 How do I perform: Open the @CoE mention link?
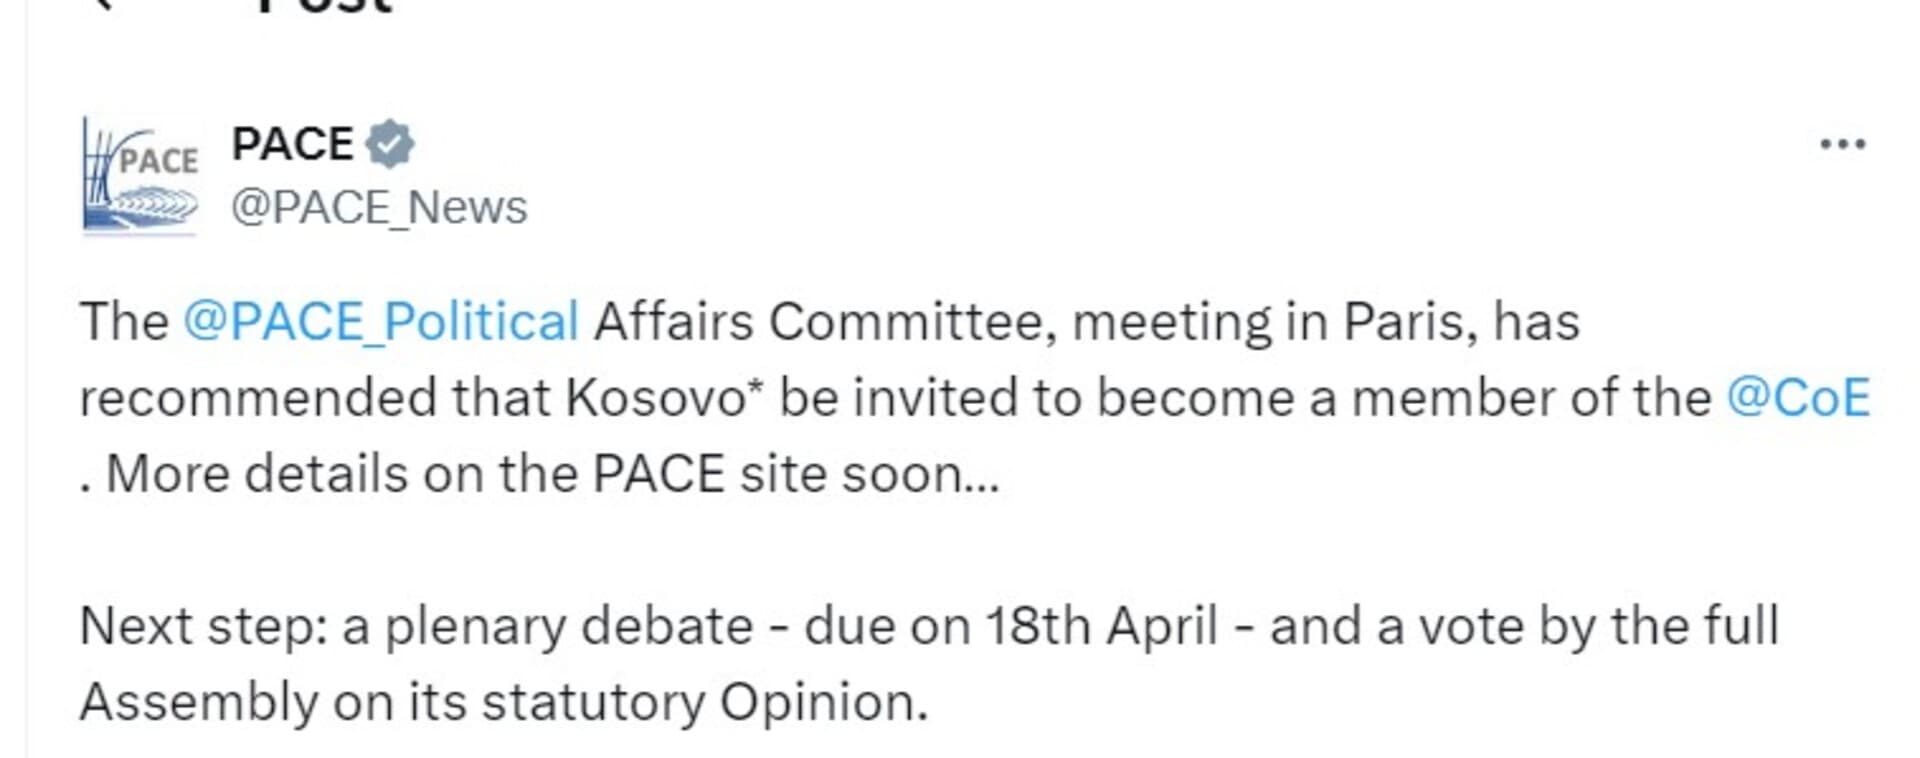(x=1797, y=398)
